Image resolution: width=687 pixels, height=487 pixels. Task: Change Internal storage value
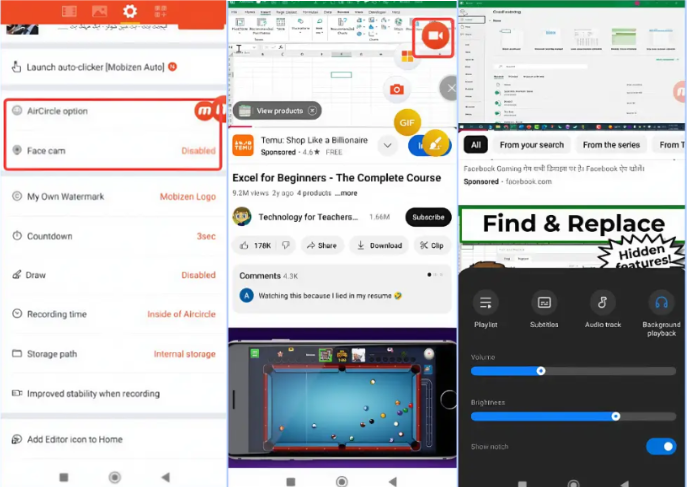(184, 354)
